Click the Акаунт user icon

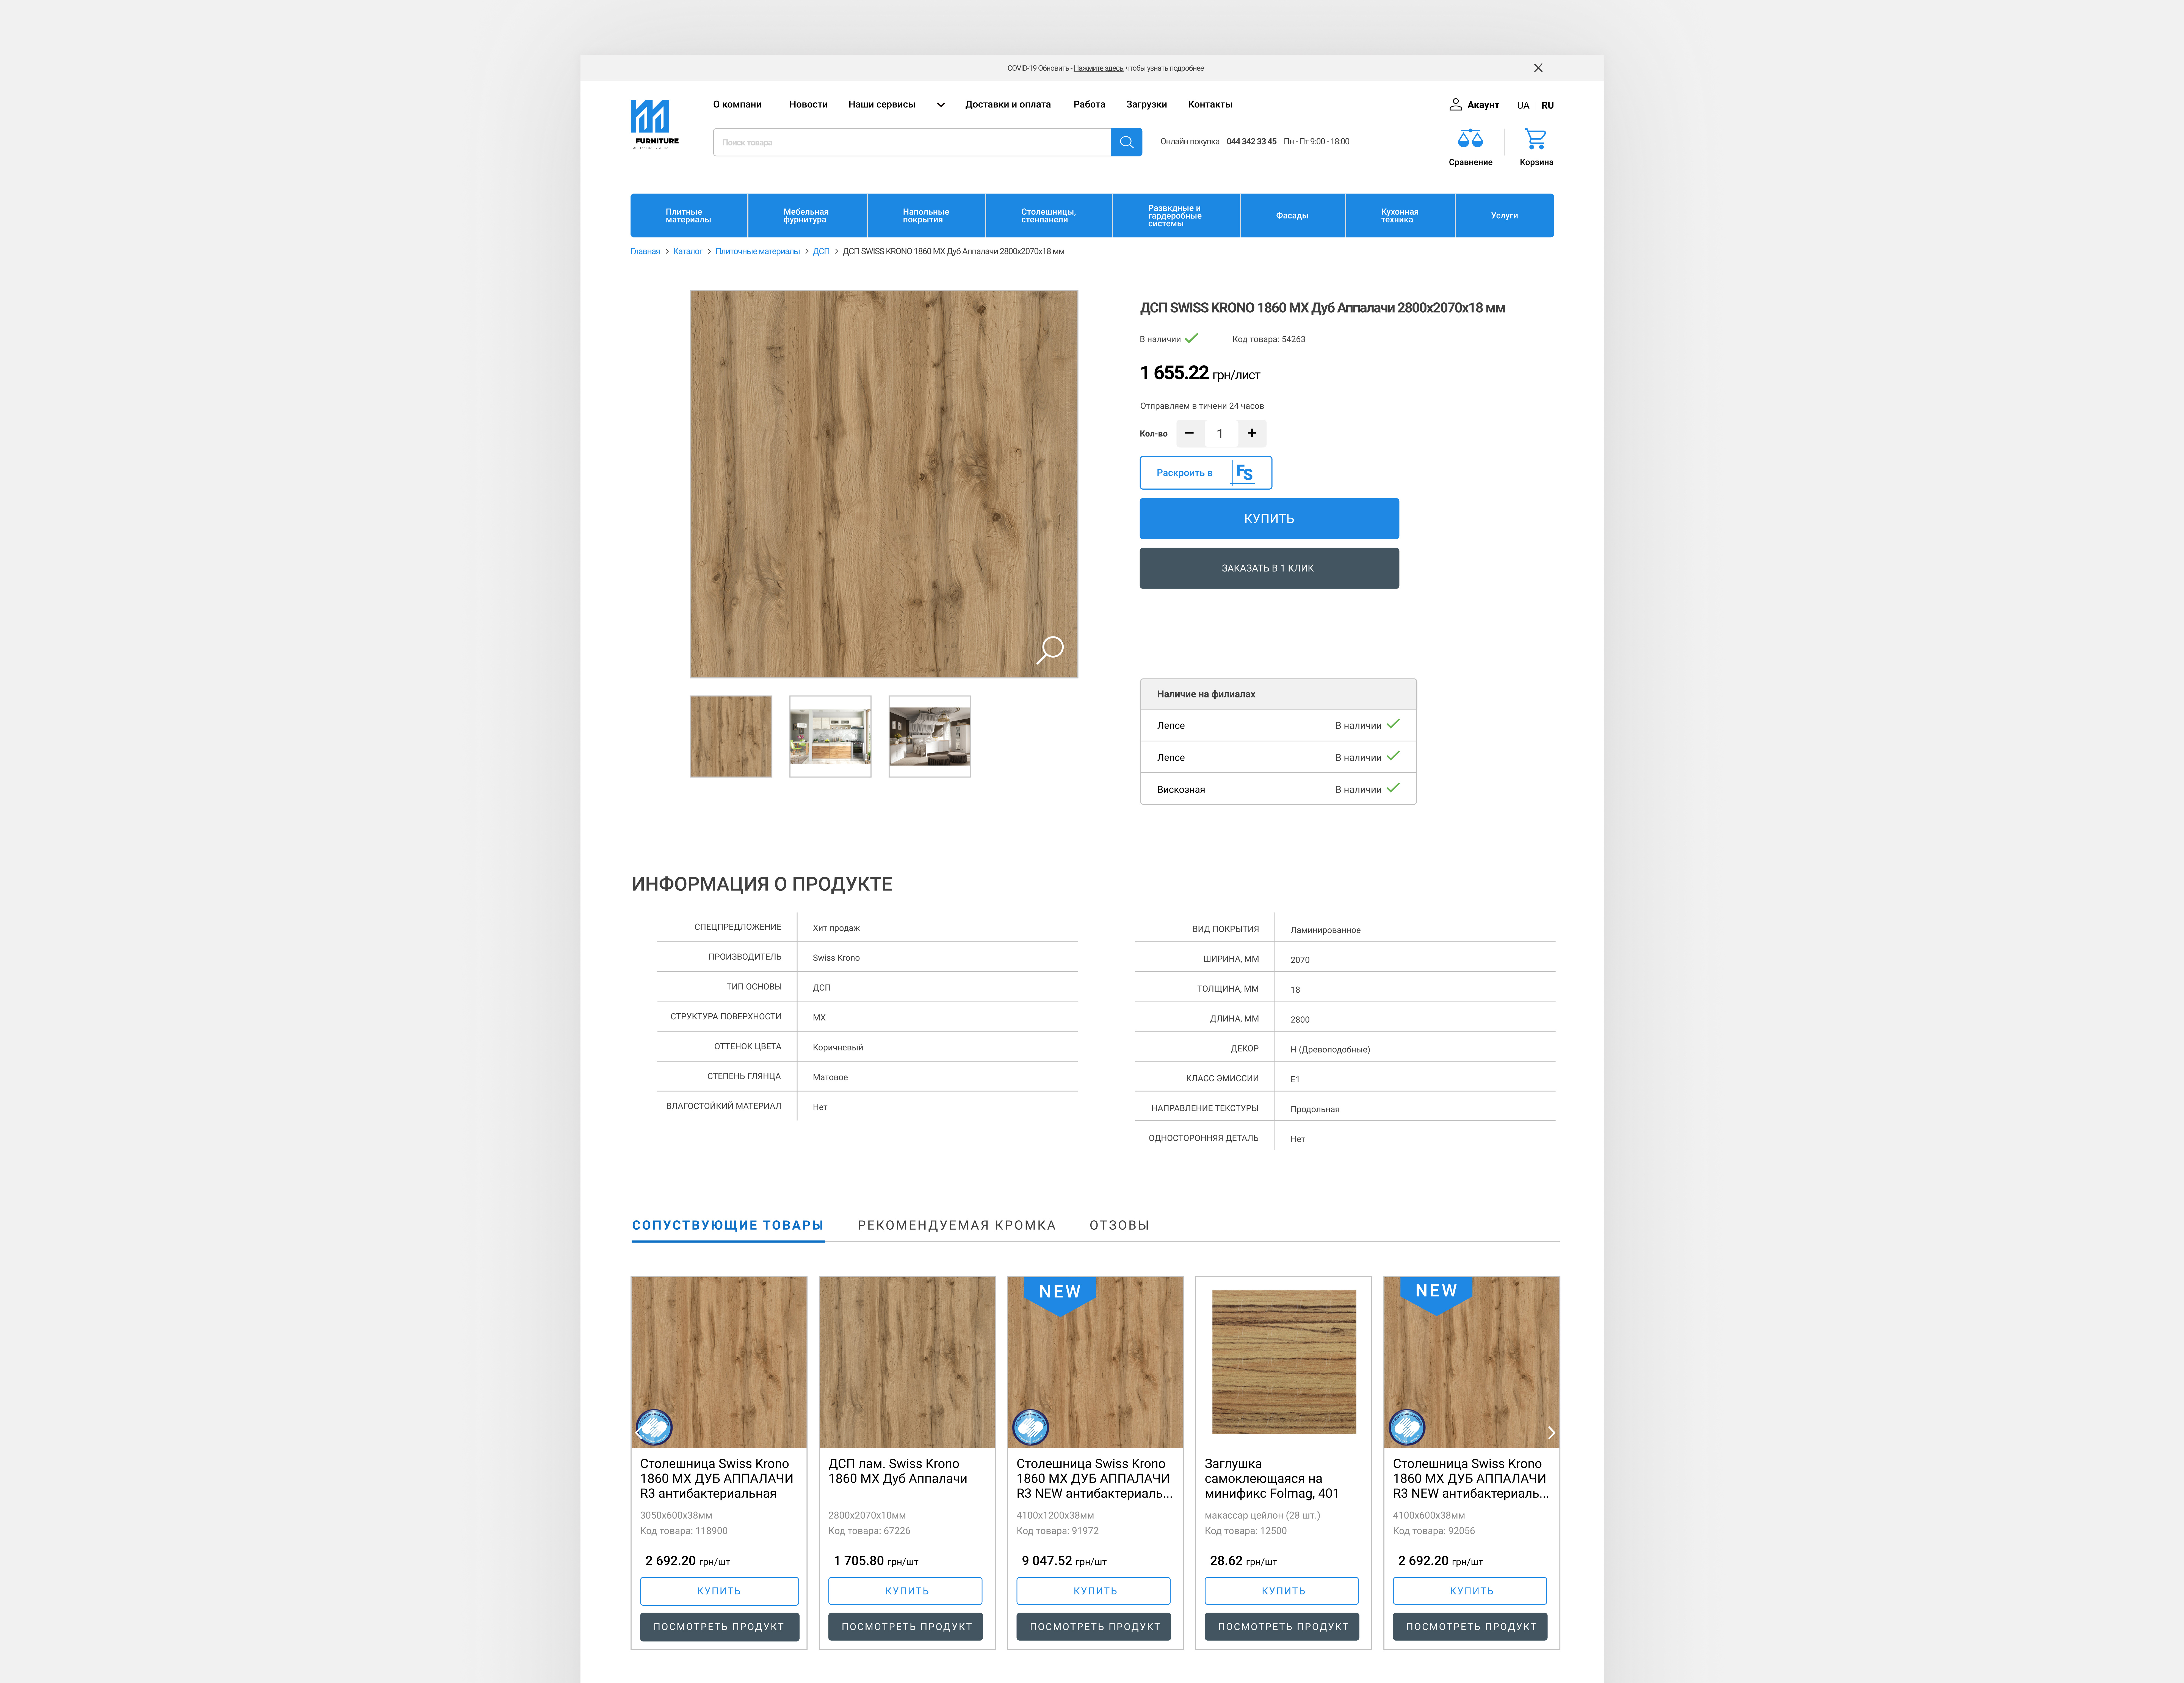1456,104
